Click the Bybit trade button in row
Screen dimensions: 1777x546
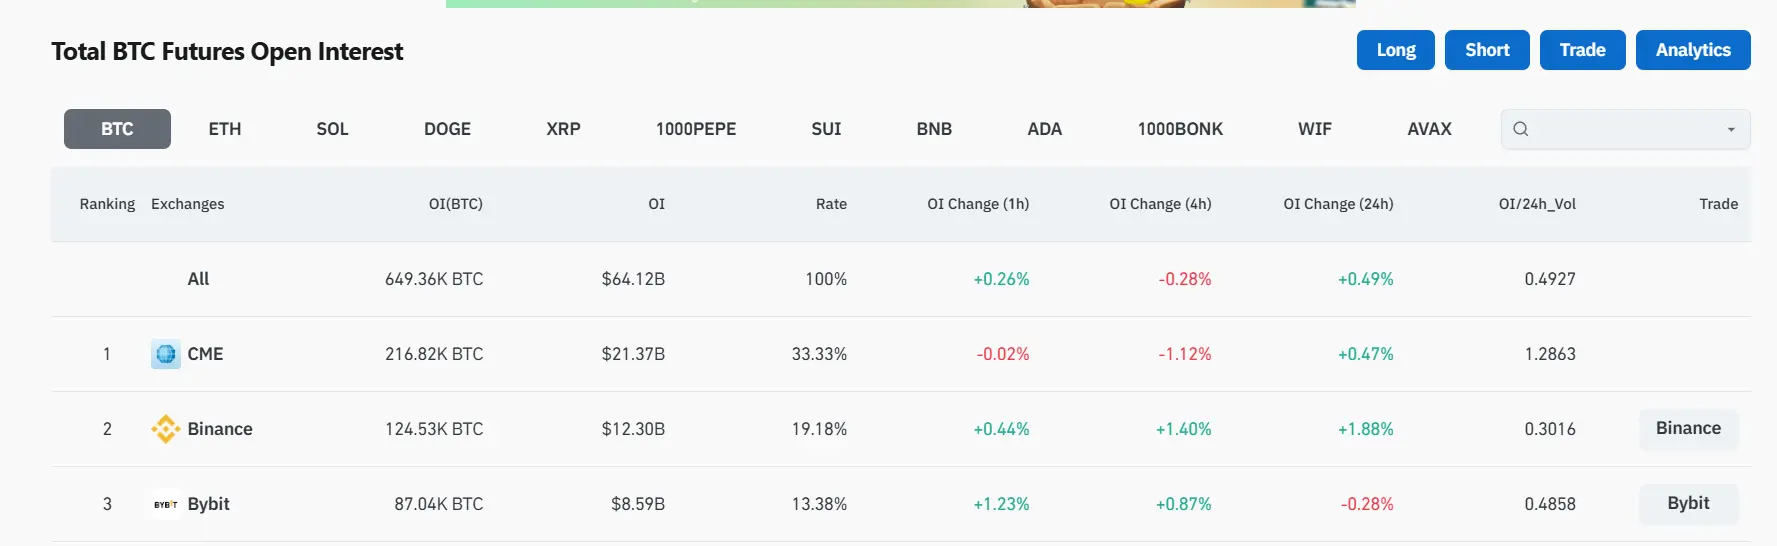point(1688,504)
